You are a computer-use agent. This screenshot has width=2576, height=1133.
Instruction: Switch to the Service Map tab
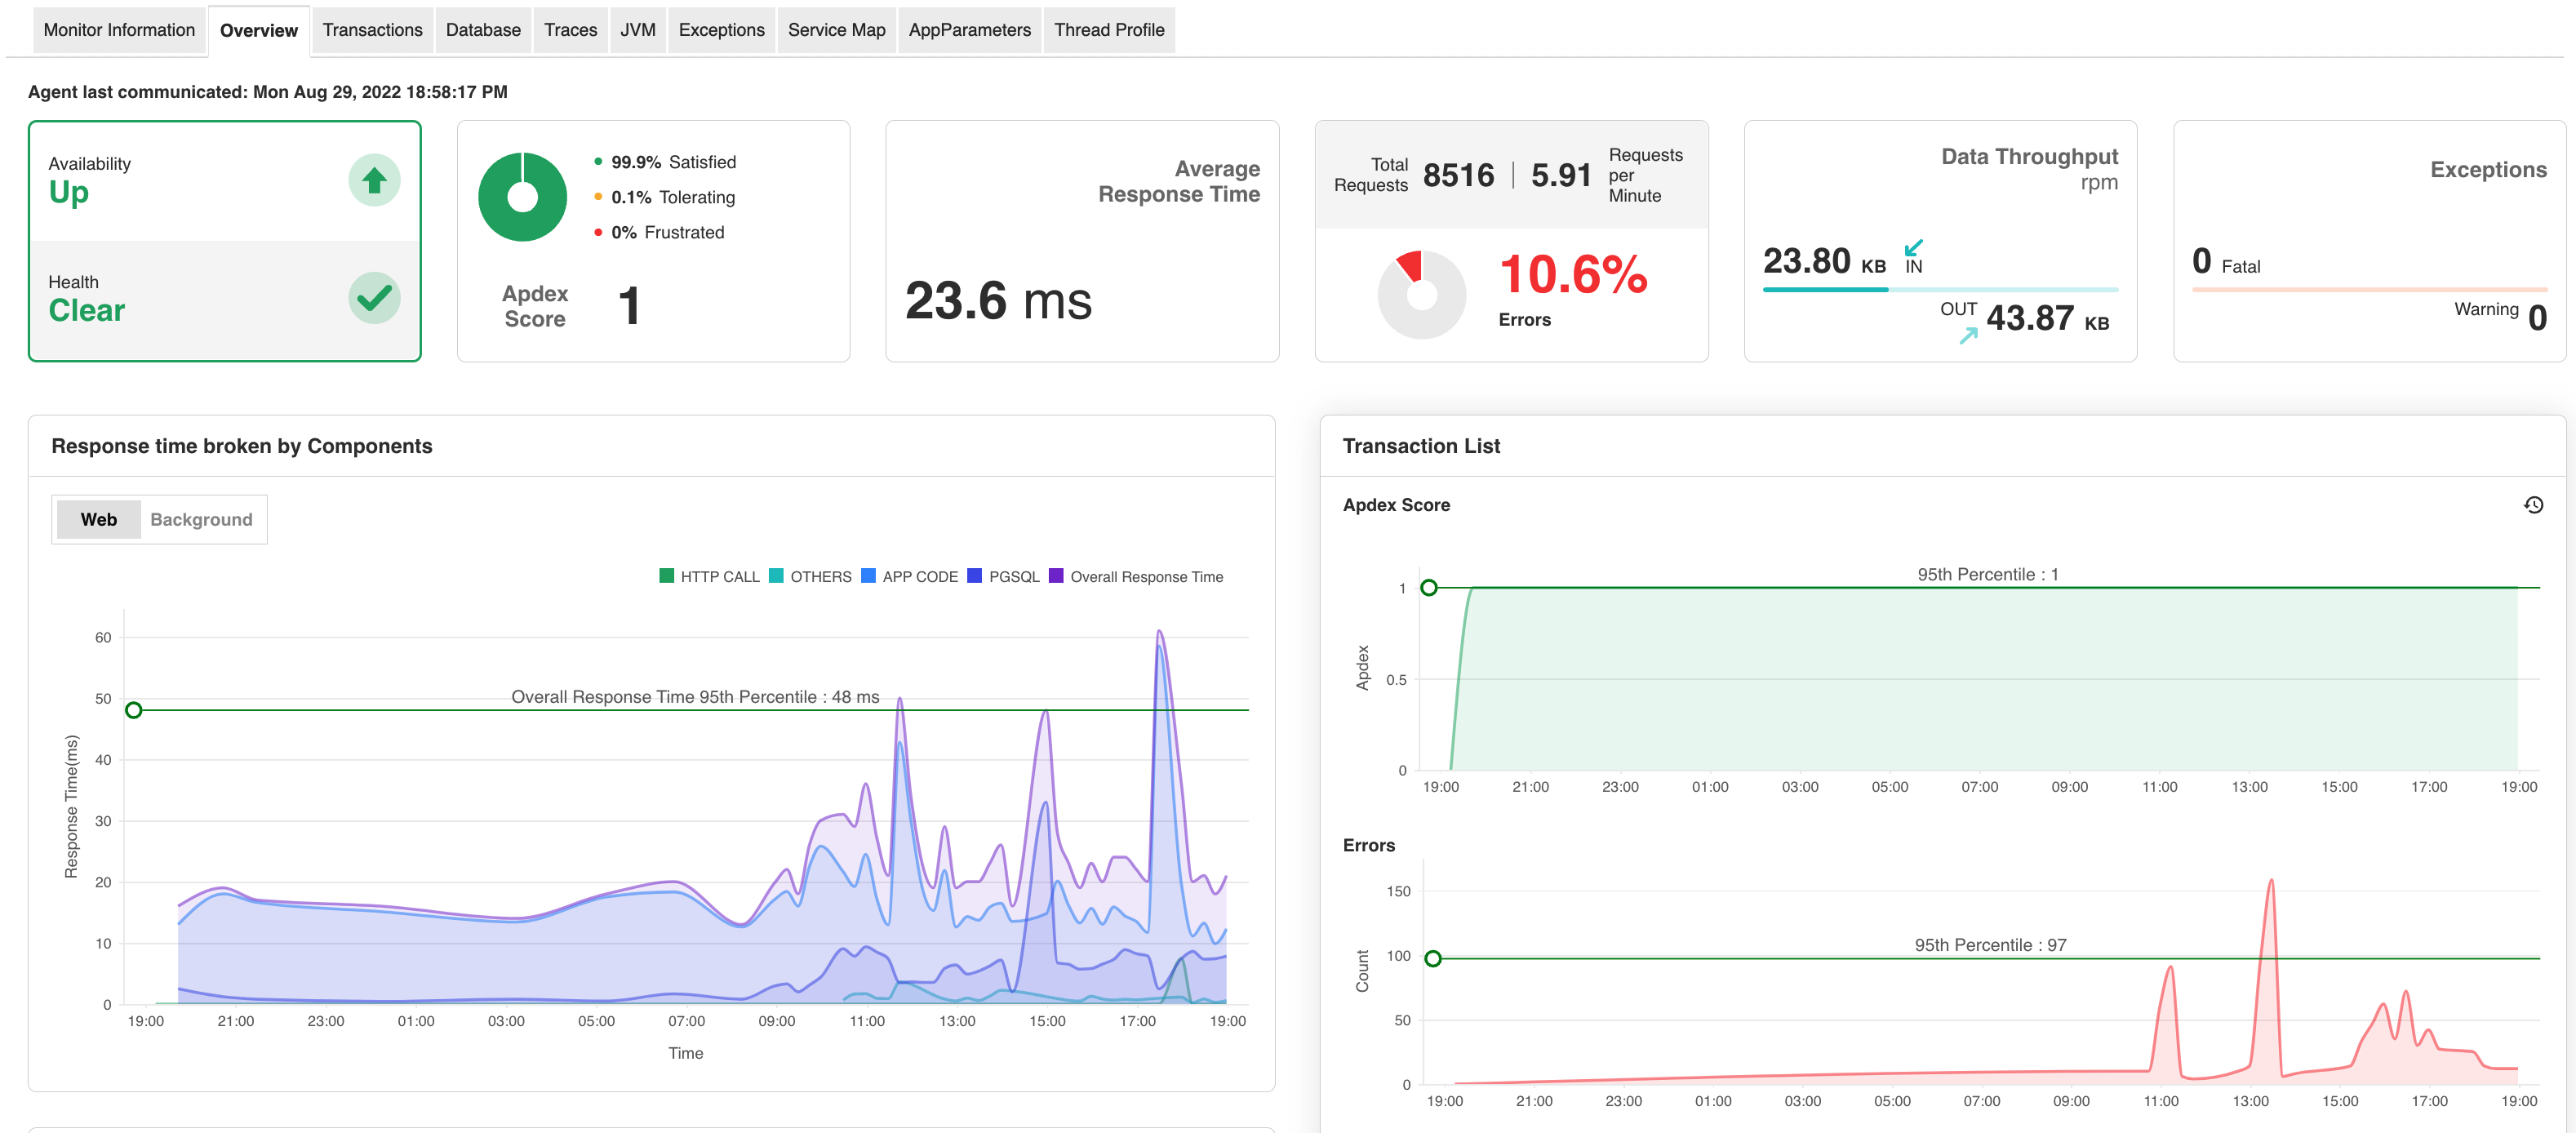point(836,30)
